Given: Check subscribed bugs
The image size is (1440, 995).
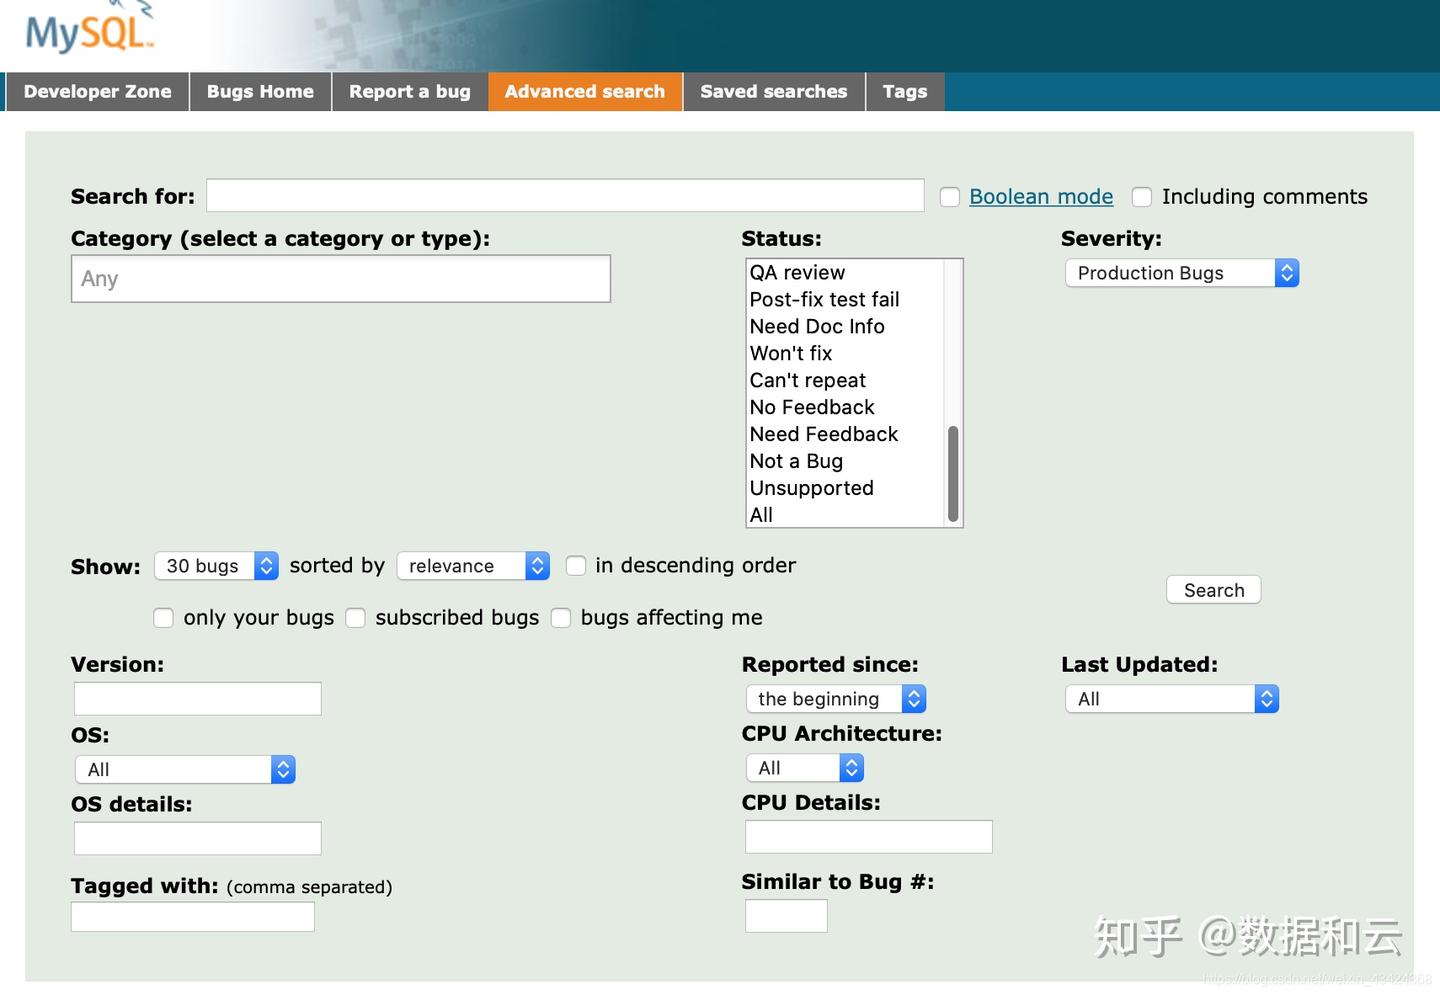Looking at the screenshot, I should (355, 618).
